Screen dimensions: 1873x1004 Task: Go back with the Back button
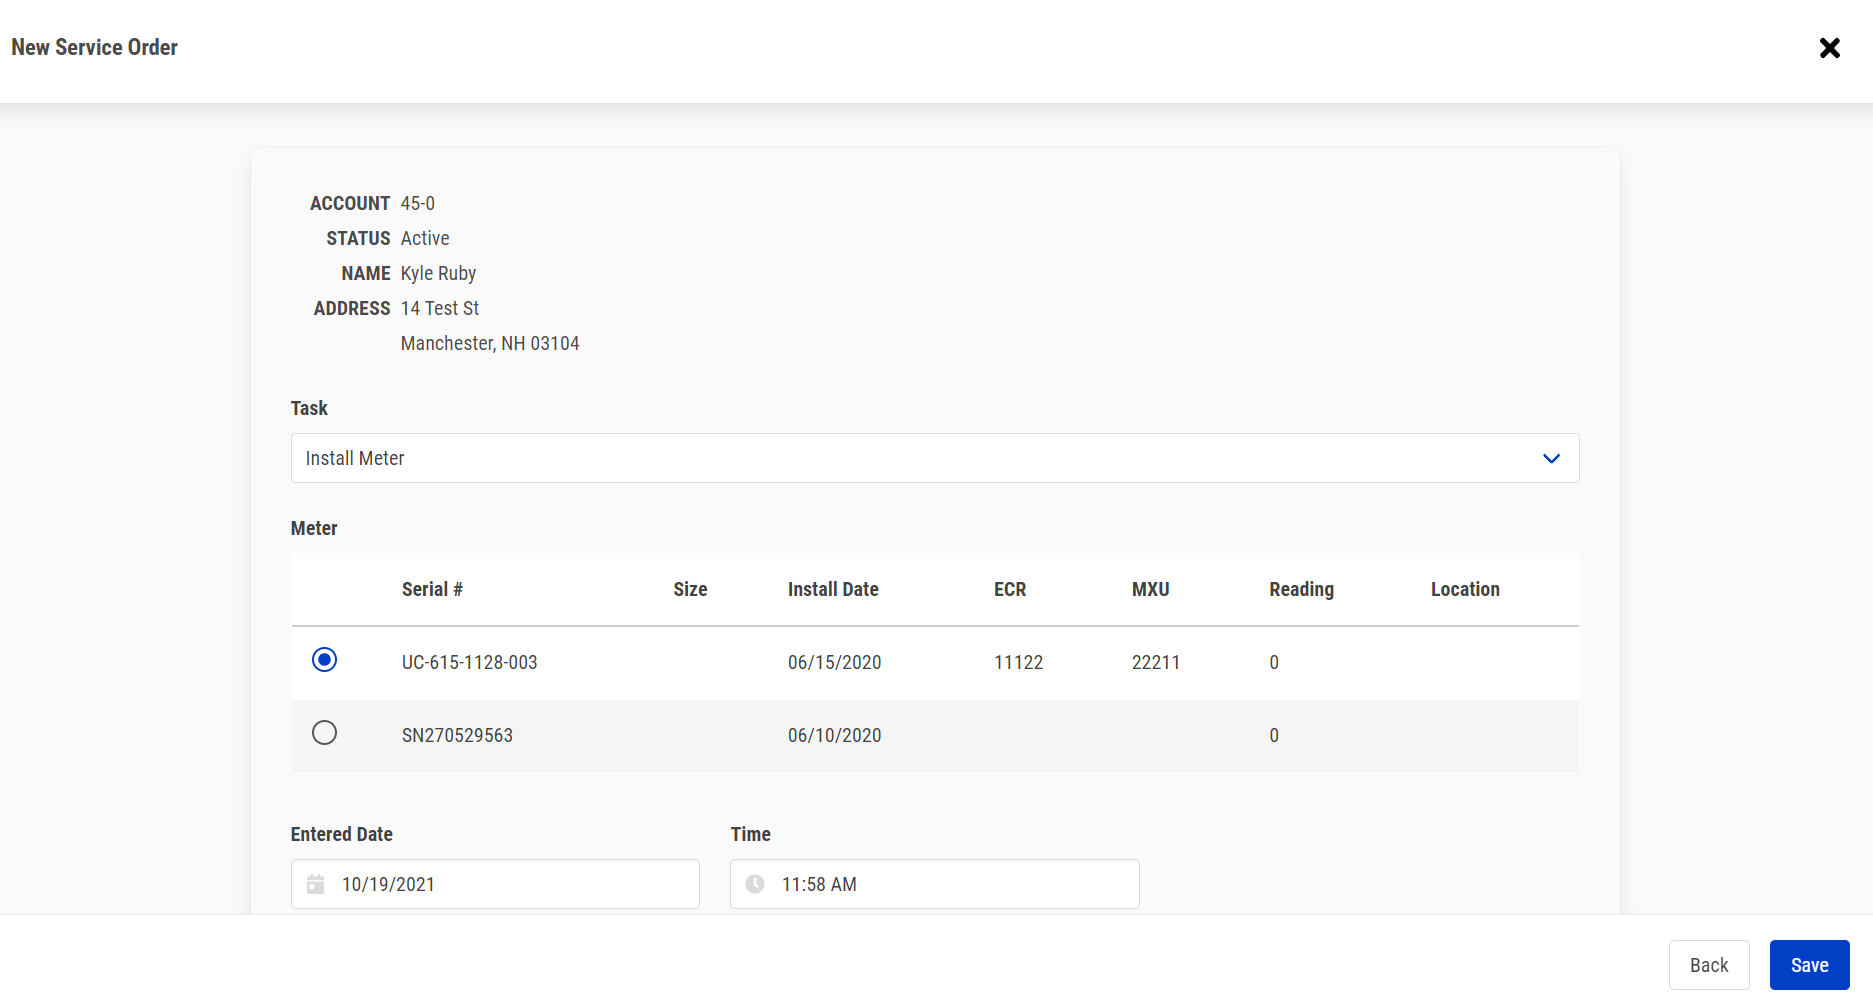[1708, 965]
